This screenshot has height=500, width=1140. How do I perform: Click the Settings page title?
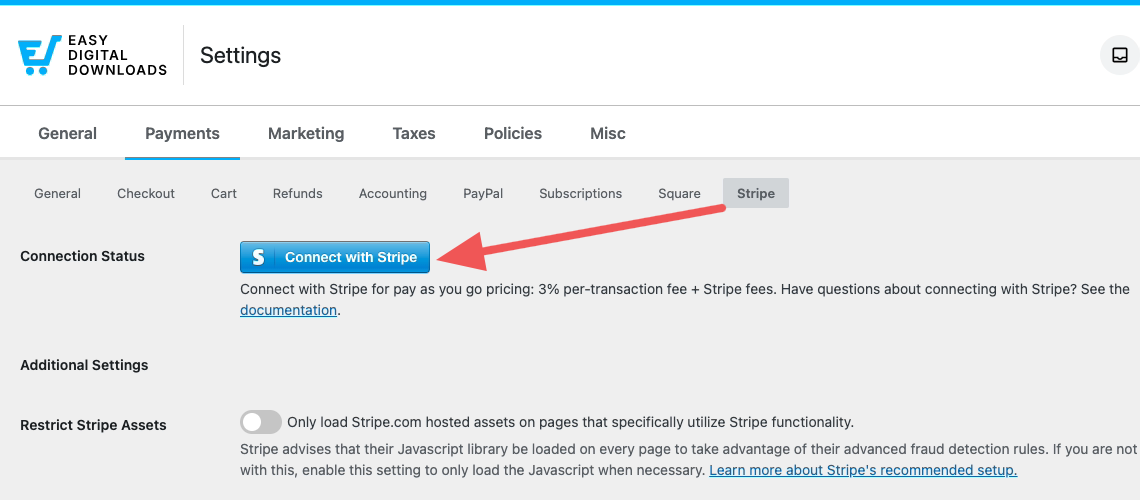241,55
